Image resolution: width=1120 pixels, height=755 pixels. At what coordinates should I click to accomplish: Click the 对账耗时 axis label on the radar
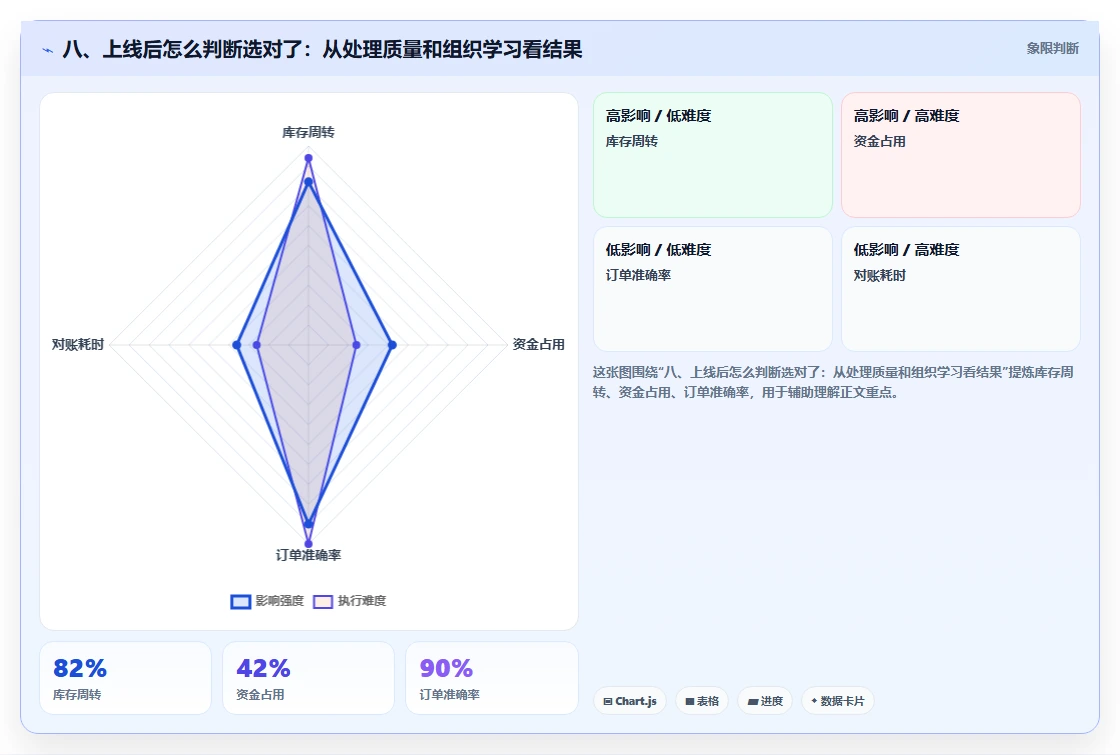(x=78, y=344)
